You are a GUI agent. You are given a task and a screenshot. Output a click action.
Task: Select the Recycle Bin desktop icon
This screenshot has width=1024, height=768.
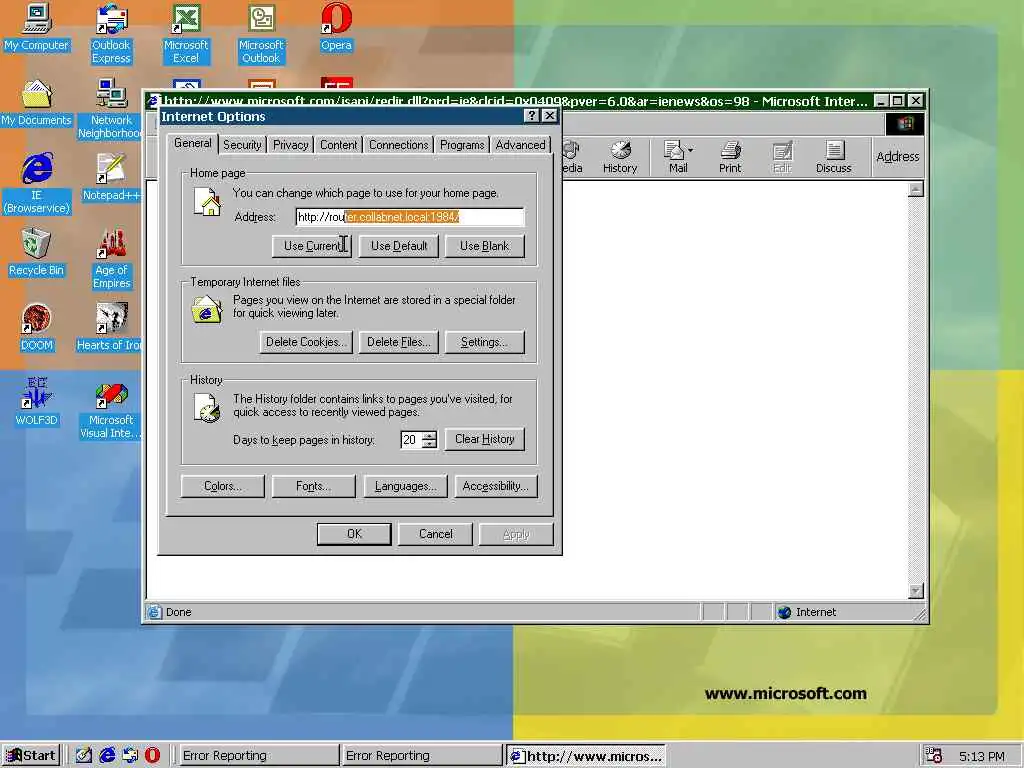tap(37, 253)
